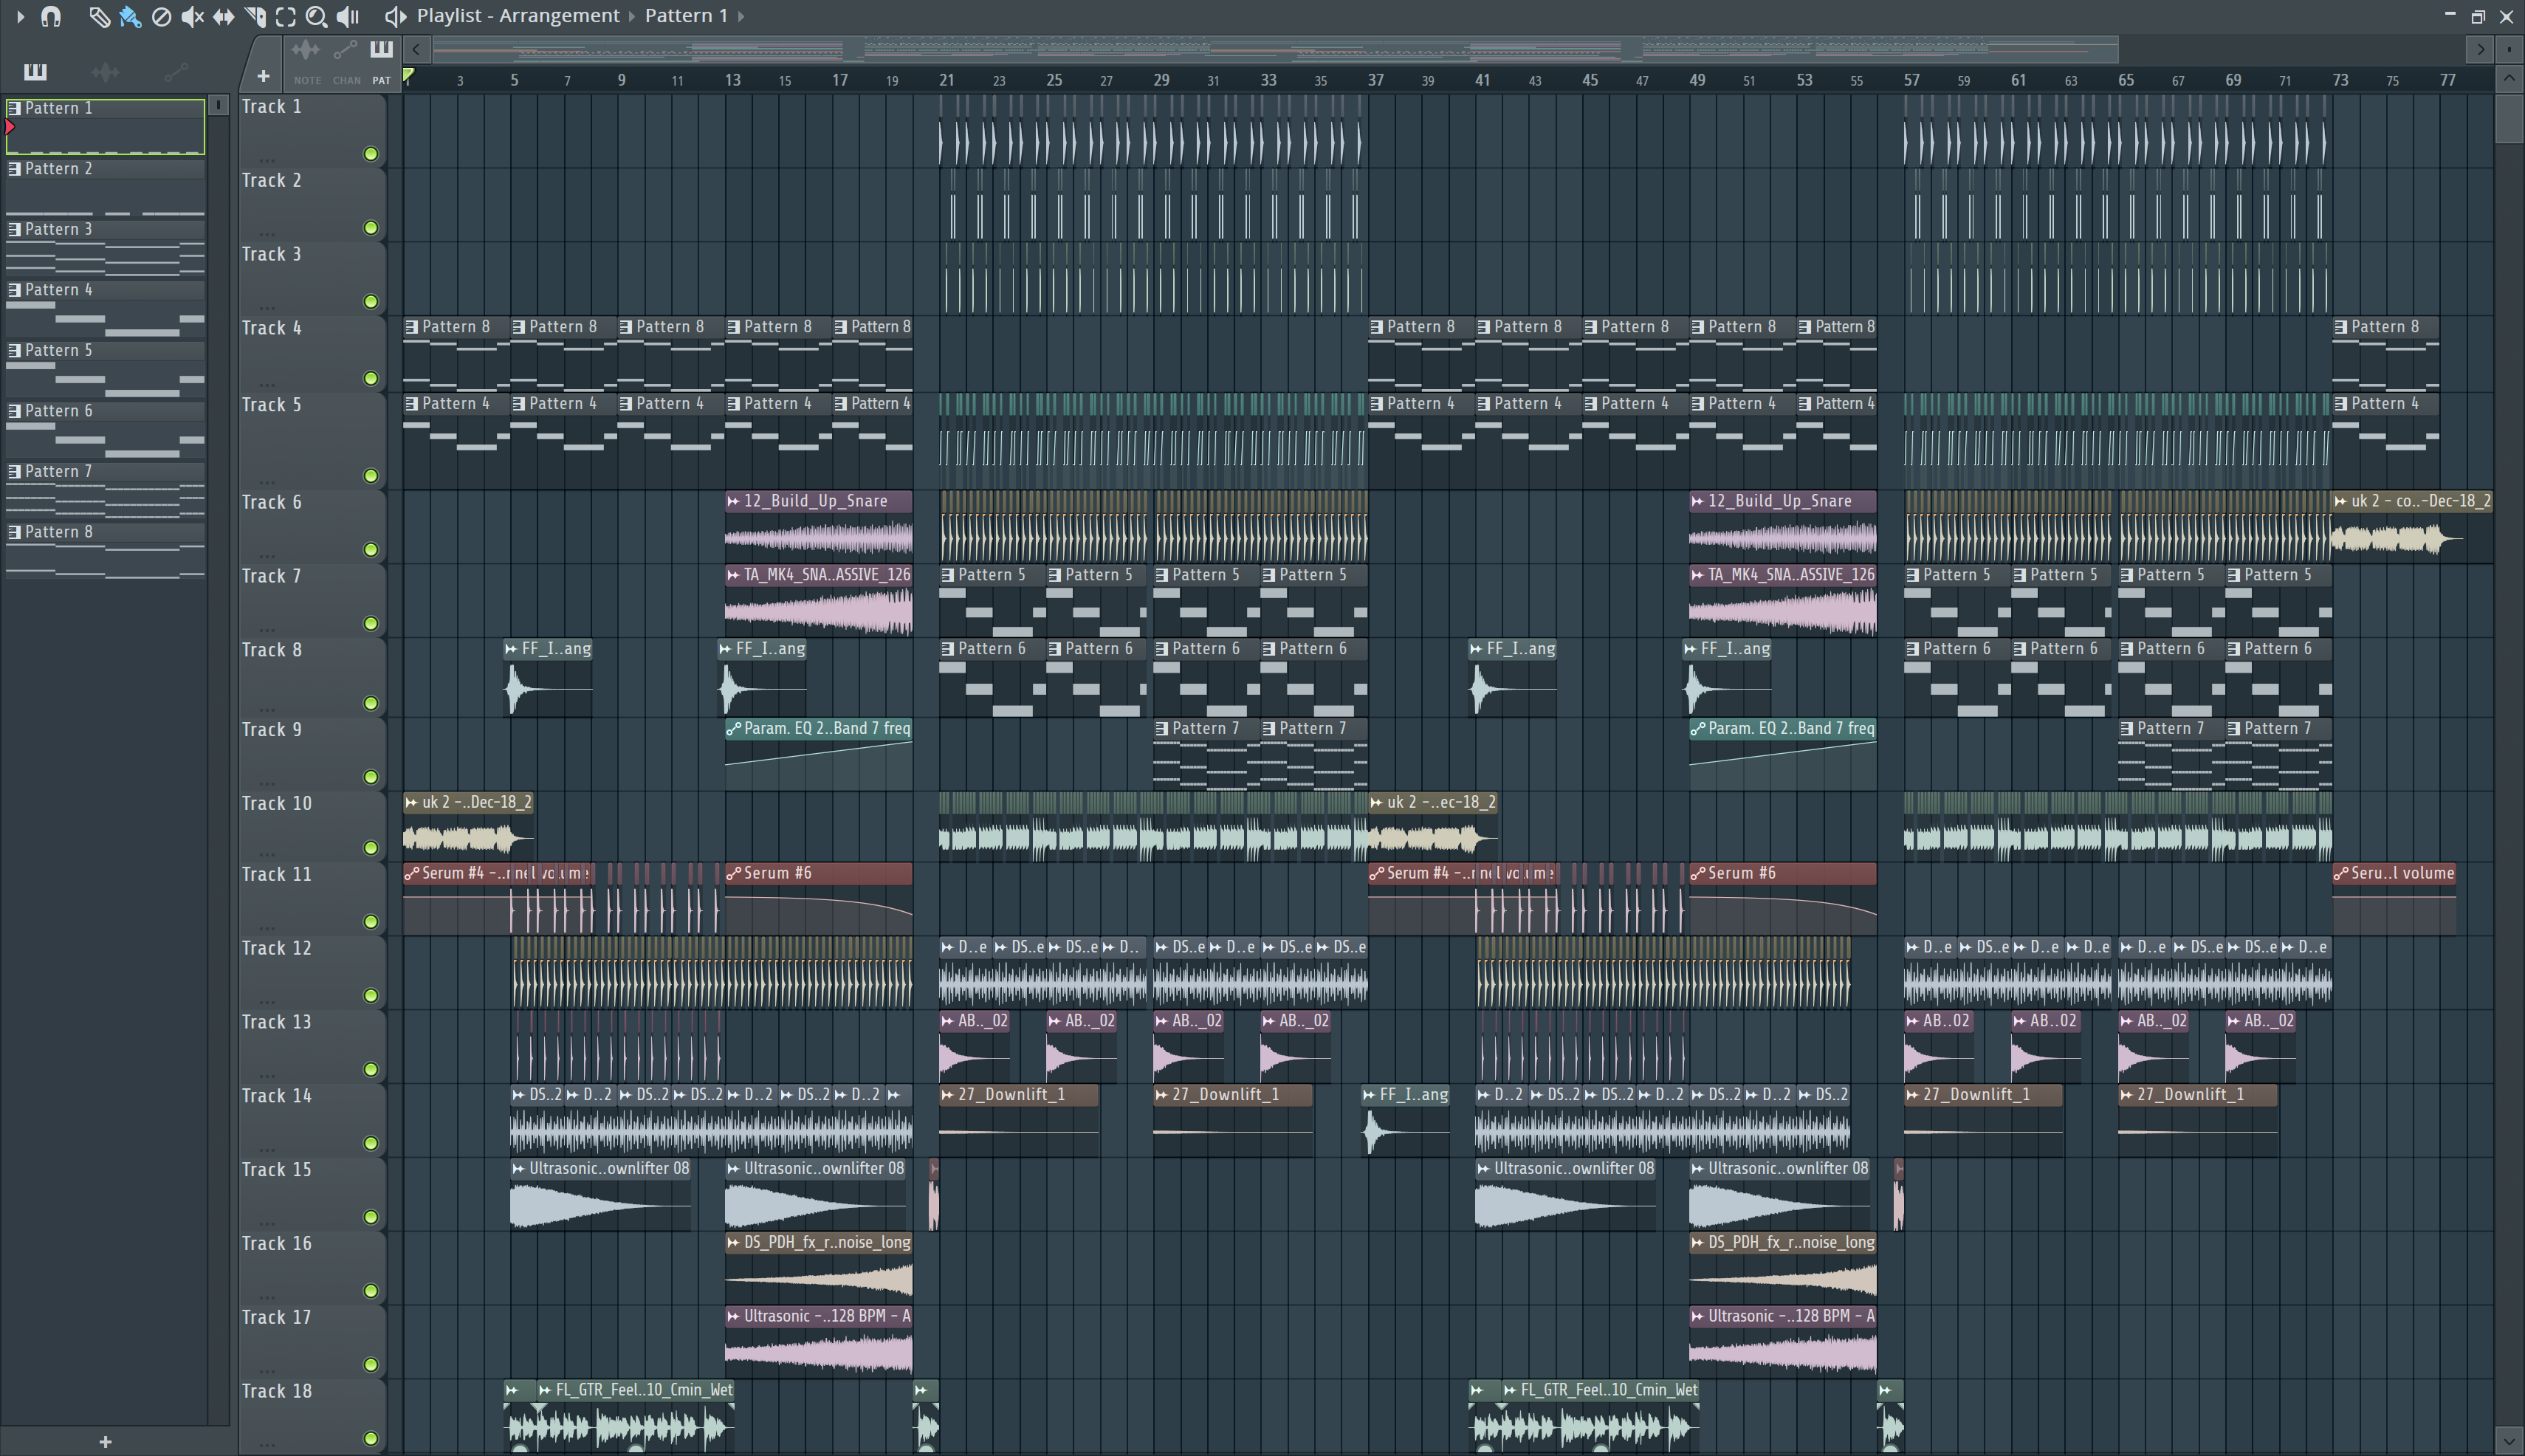
Task: Open the Playlist - Arrangement dropdown
Action: [518, 16]
